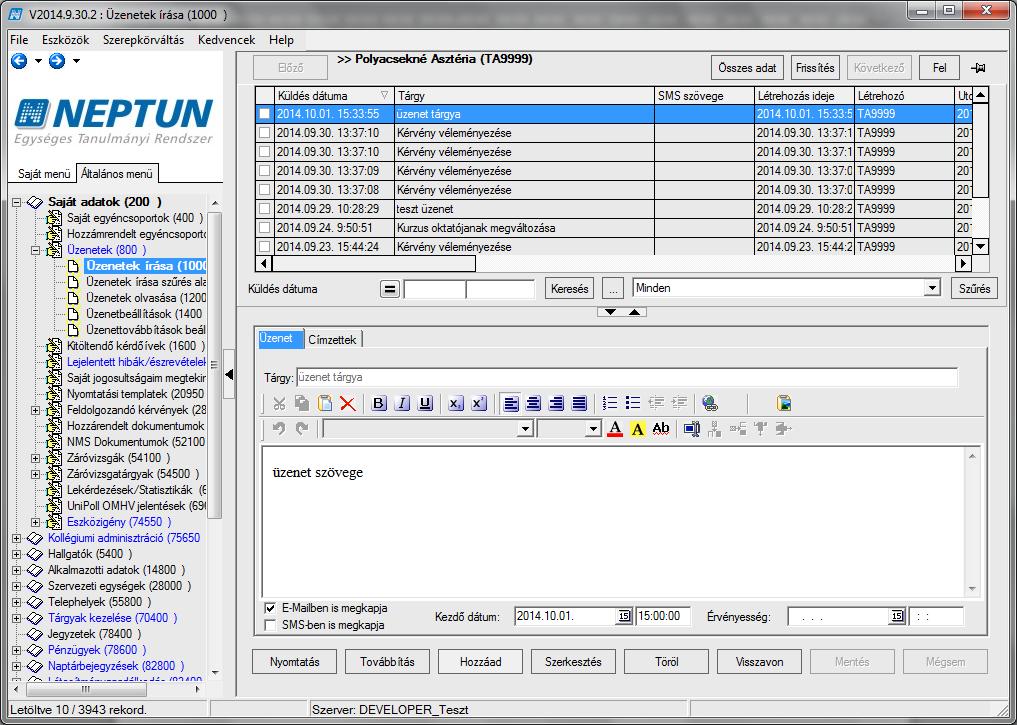The height and width of the screenshot is (725, 1017).
Task: Enable 'SMS-ben is megkapja'
Action: (270, 625)
